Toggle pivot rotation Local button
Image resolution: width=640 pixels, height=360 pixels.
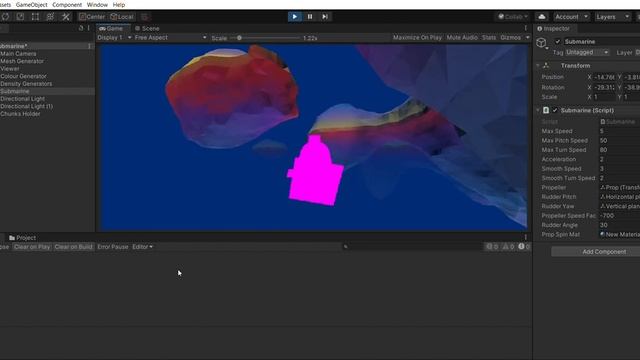click(122, 17)
